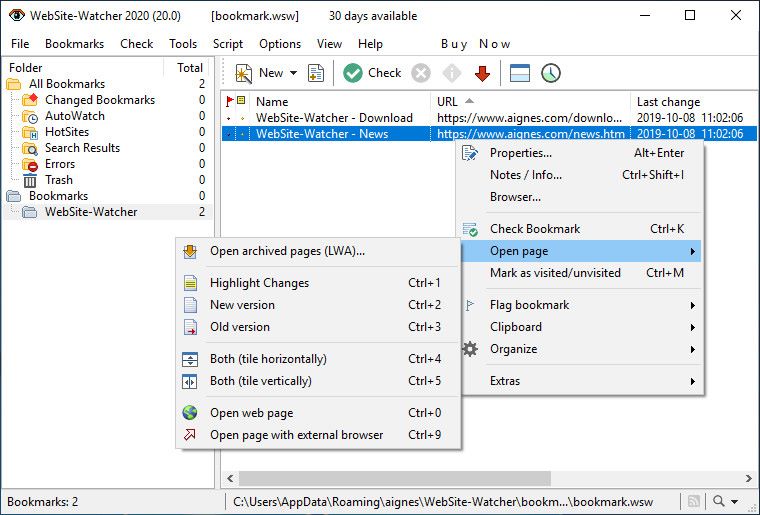Expand the Flag bookmark submenu
The height and width of the screenshot is (515, 760).
pos(581,305)
